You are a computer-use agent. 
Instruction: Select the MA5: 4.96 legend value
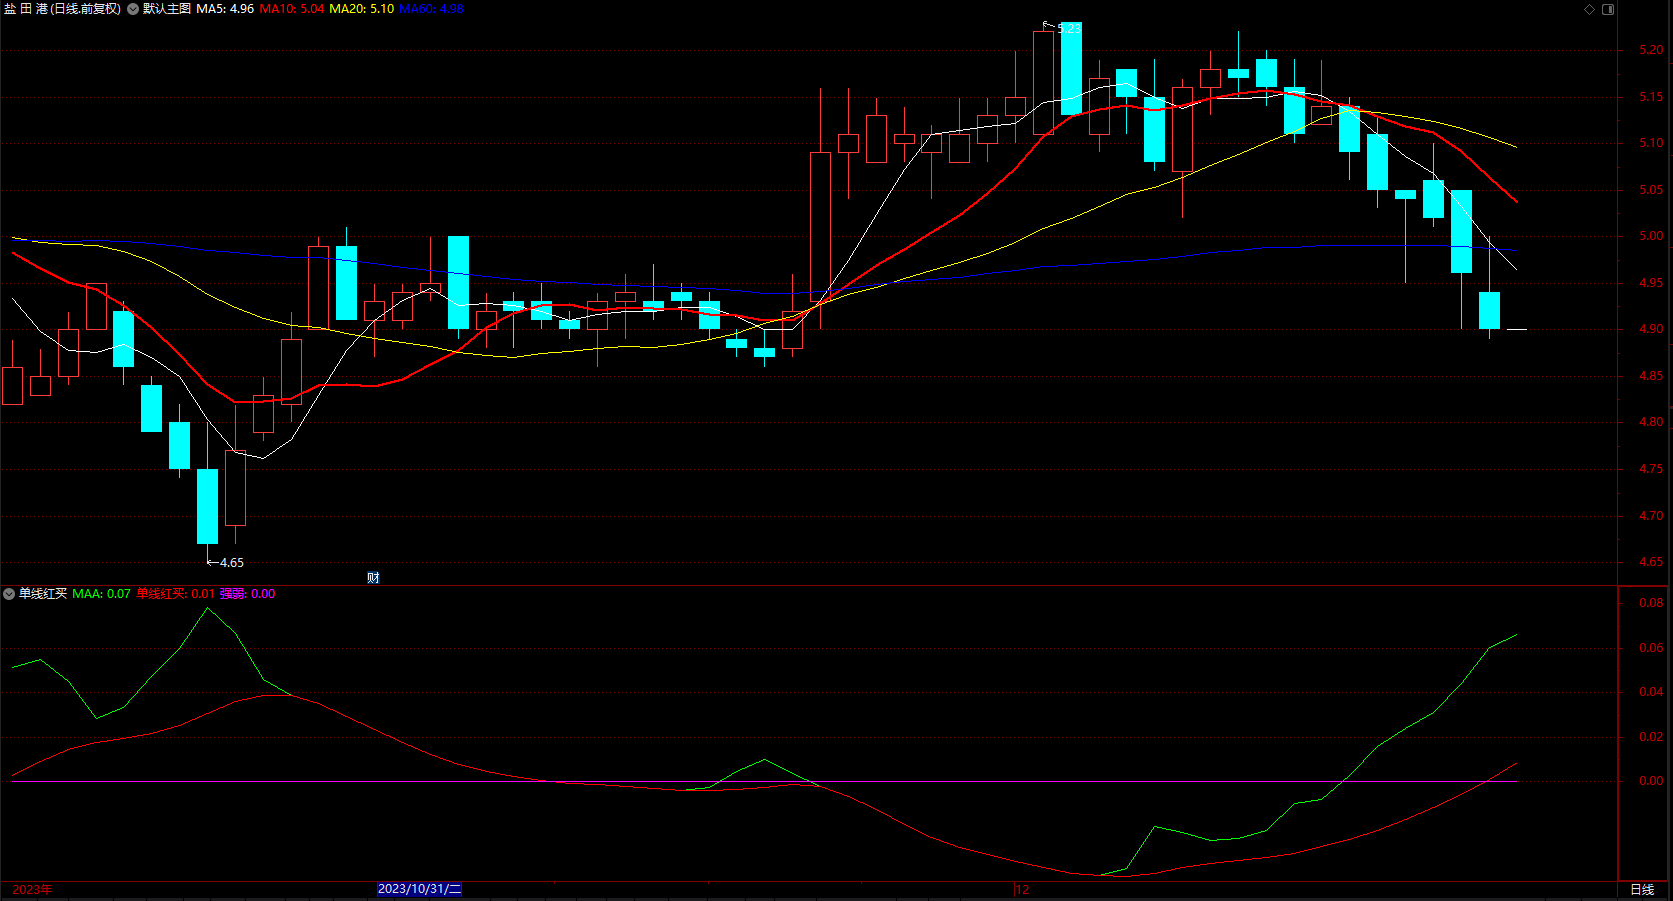pyautogui.click(x=225, y=9)
